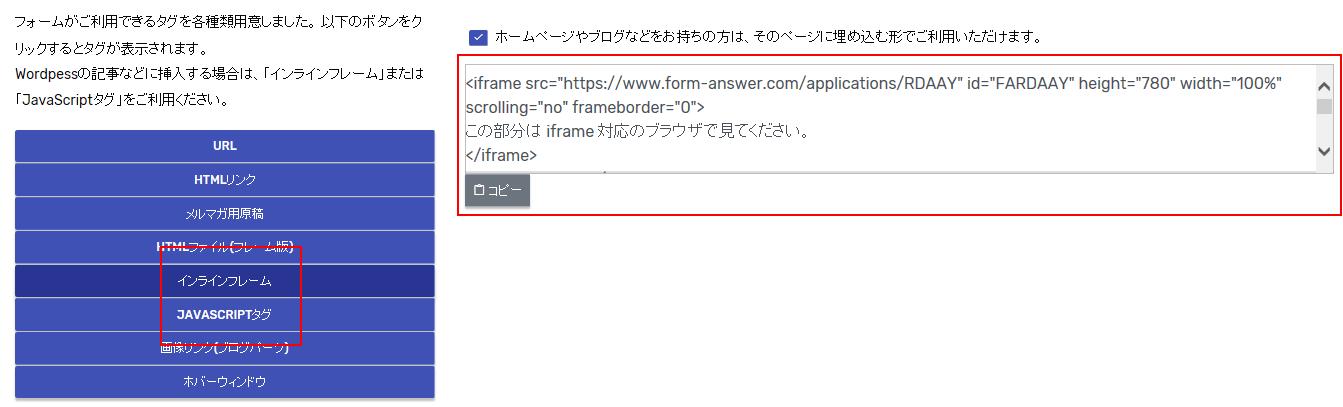
Task: Click the この部分は iframe 対応 line in code
Action: 637,132
